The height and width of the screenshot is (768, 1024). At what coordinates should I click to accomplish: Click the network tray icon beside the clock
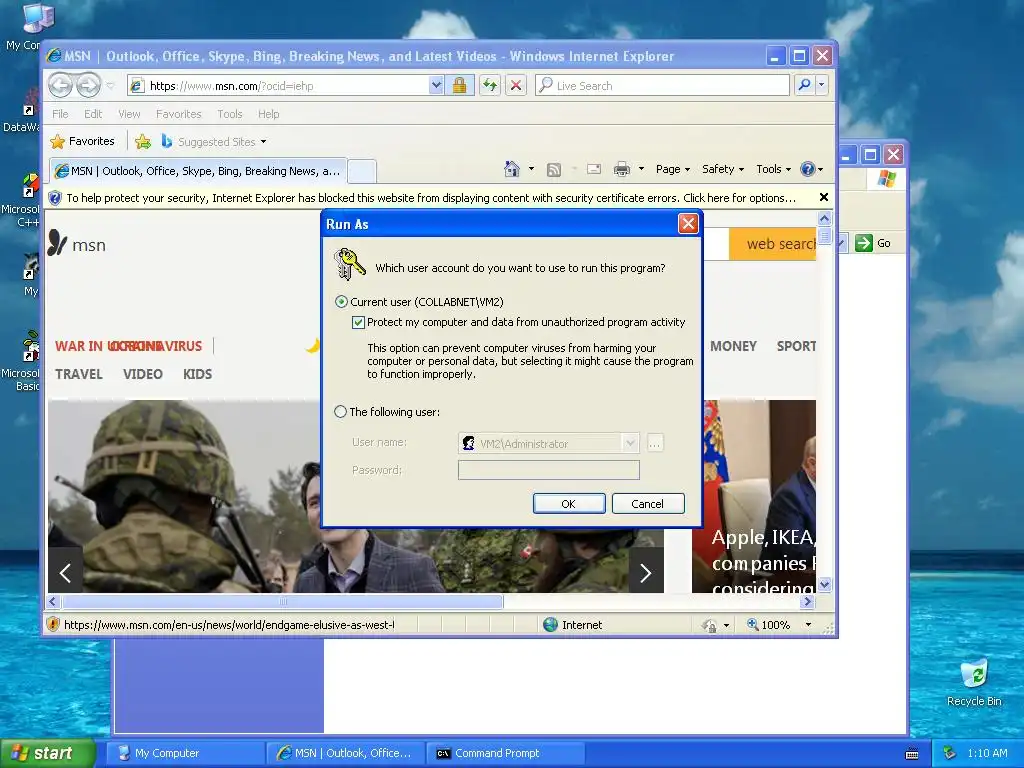pos(949,753)
